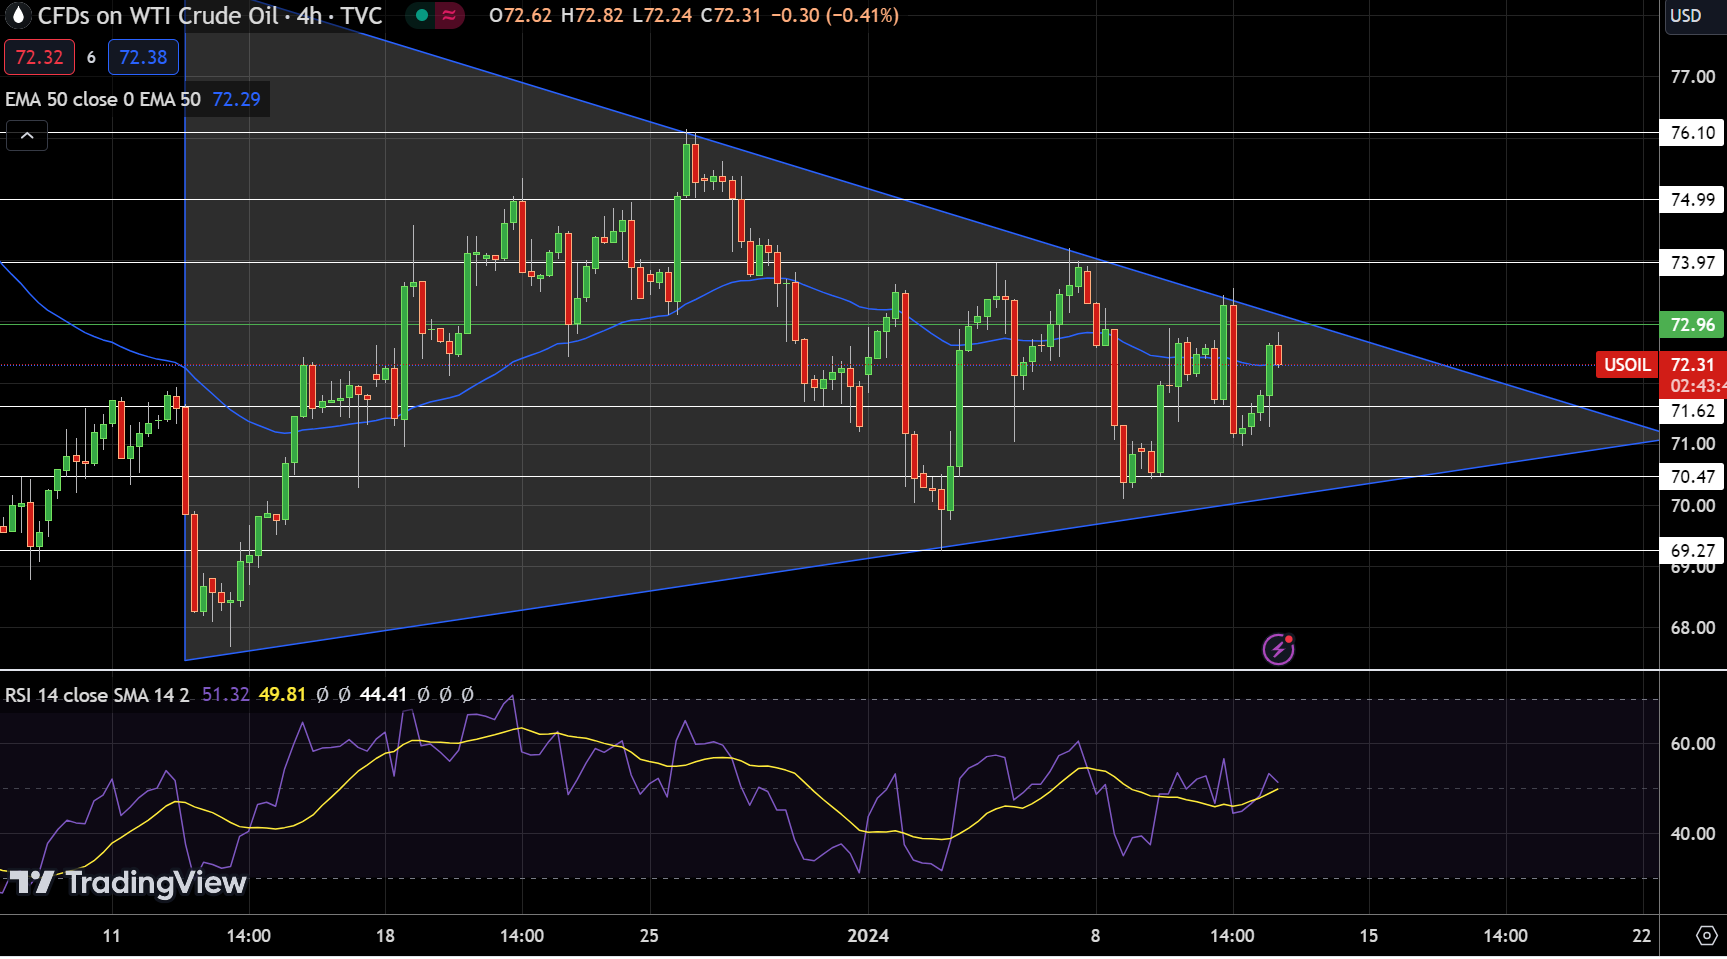Screen dimensions: 1727x959
Task: Click the 40.00 RSI scale label
Action: [x=1692, y=834]
